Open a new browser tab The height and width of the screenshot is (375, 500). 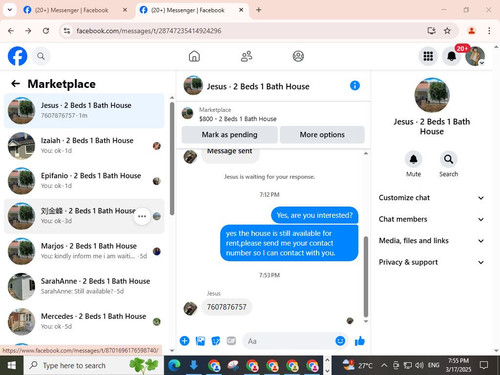259,10
